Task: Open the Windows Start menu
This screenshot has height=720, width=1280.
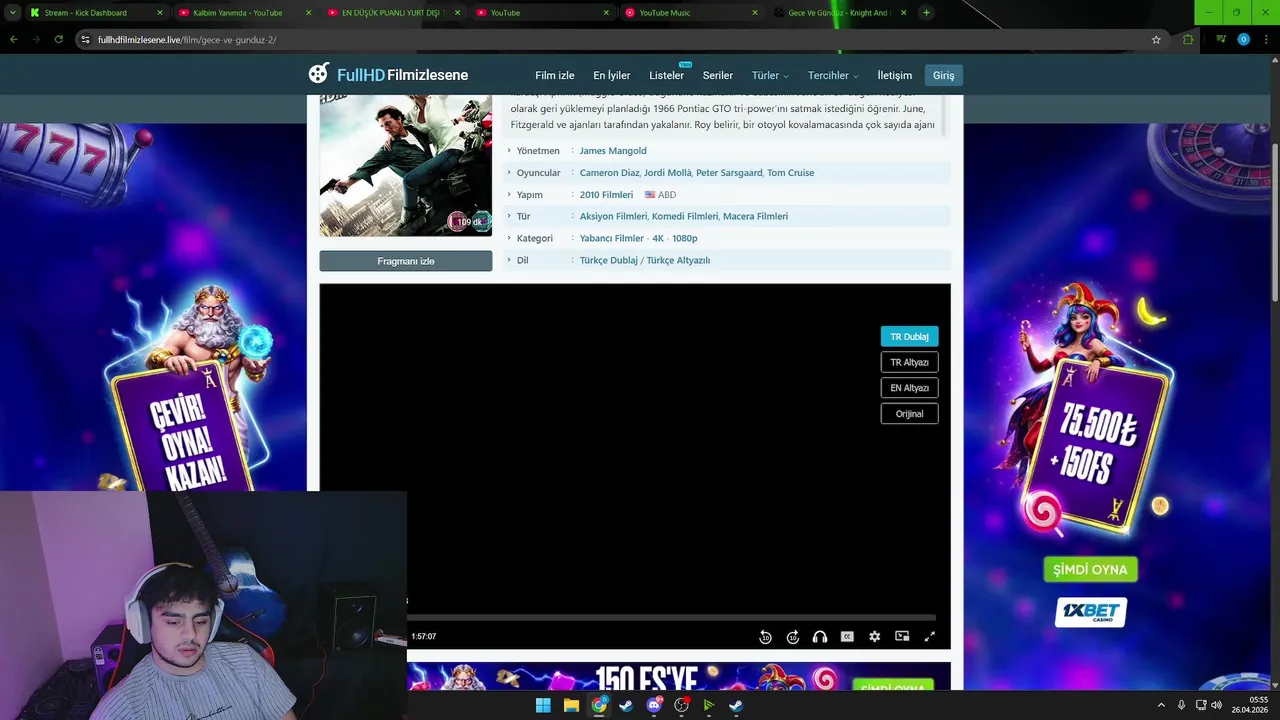Action: click(x=543, y=705)
